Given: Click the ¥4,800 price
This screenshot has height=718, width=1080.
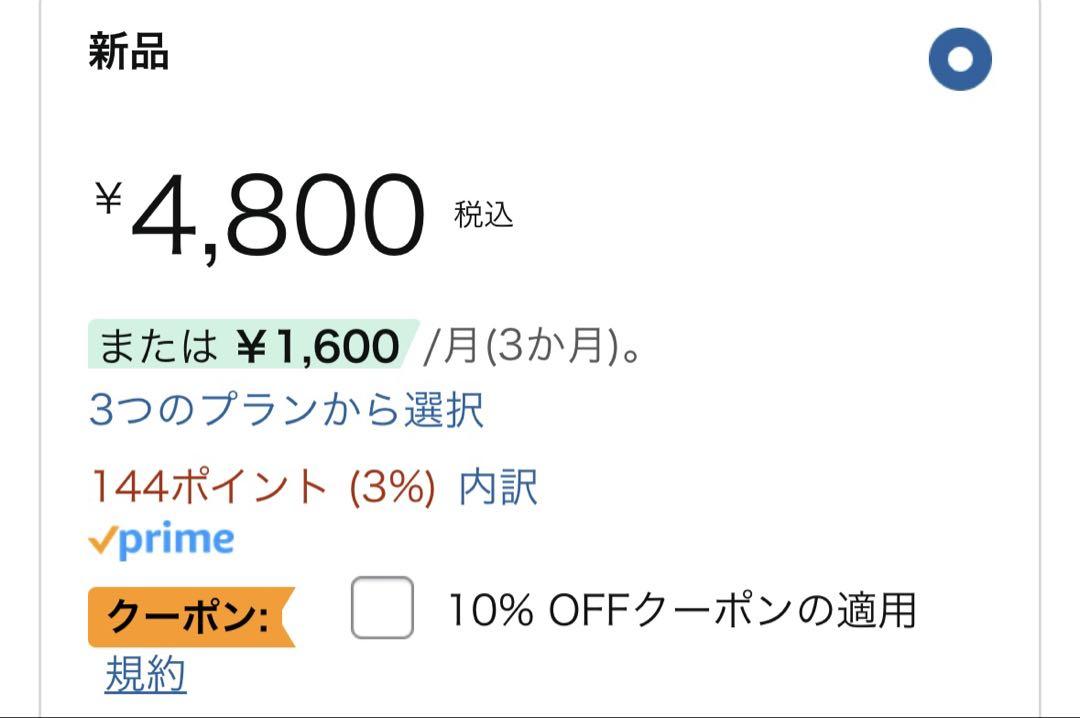Looking at the screenshot, I should [259, 216].
